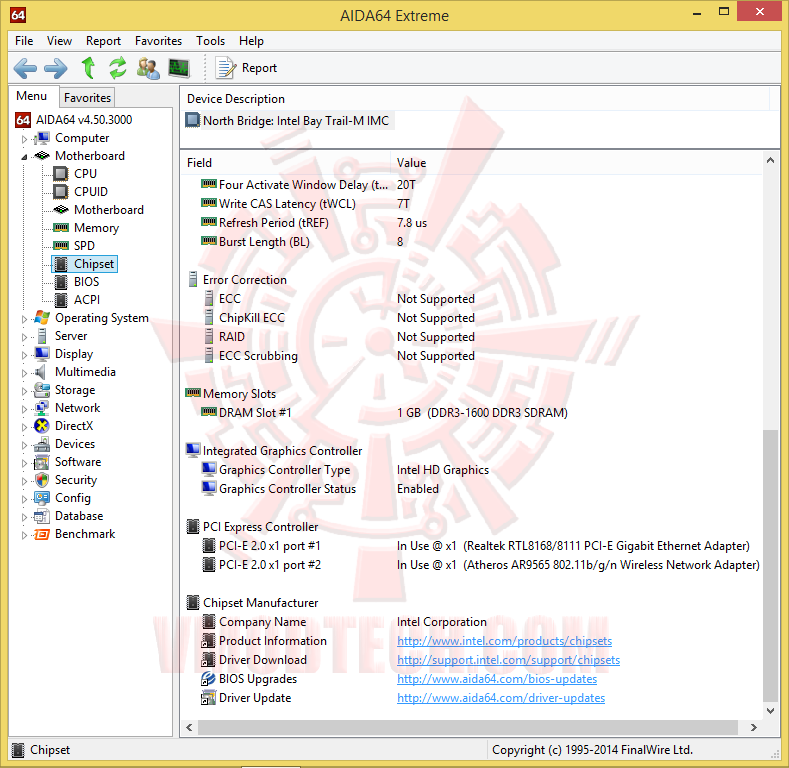789x768 pixels.
Task: Expand the Multimedia tree node
Action: pos(24,373)
